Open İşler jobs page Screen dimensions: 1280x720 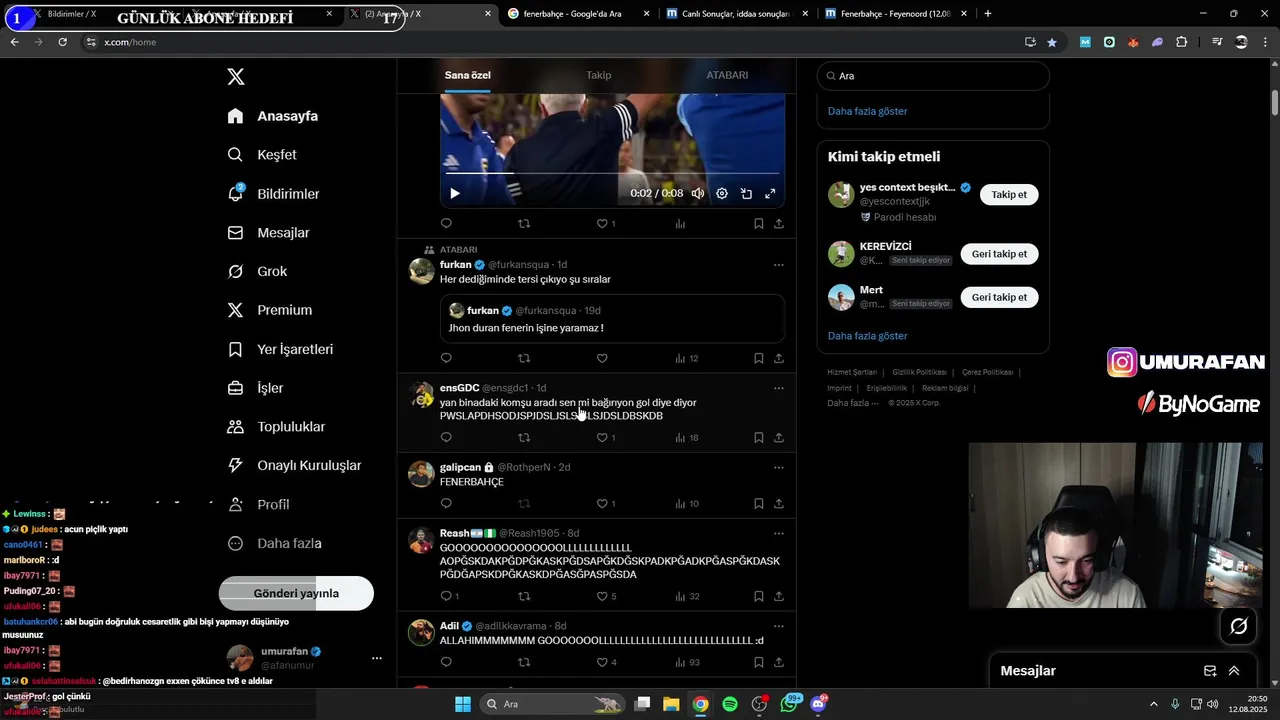coord(255,388)
